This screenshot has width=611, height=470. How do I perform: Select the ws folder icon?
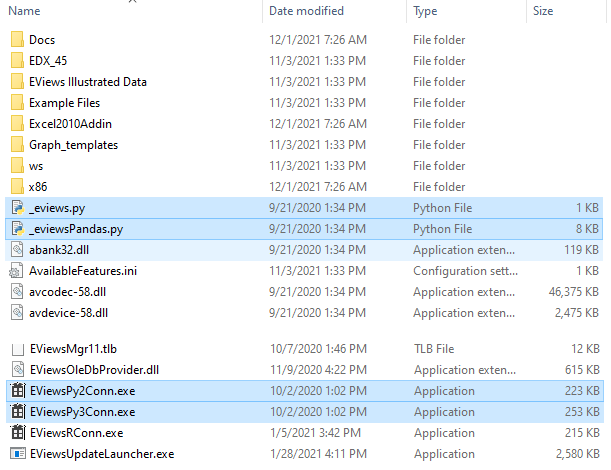tap(17, 166)
